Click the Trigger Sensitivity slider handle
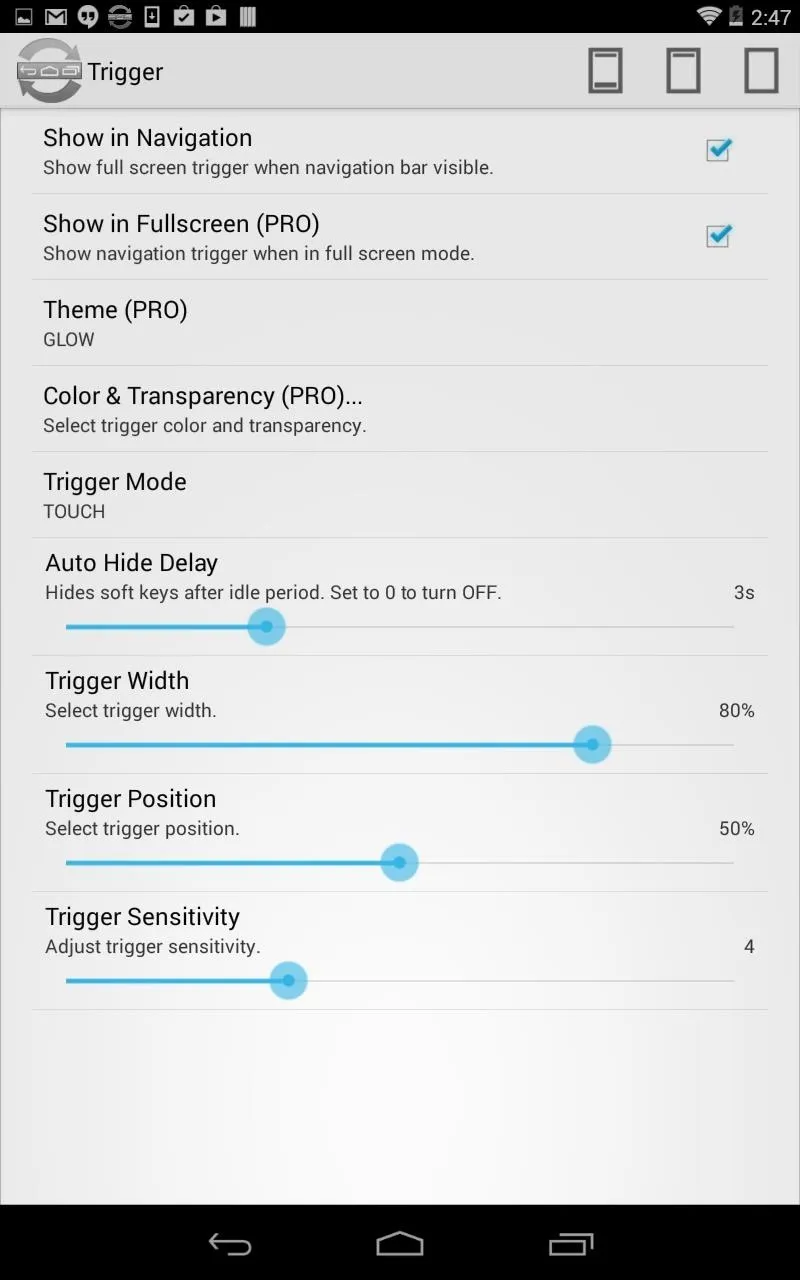This screenshot has height=1280, width=800. pos(288,981)
